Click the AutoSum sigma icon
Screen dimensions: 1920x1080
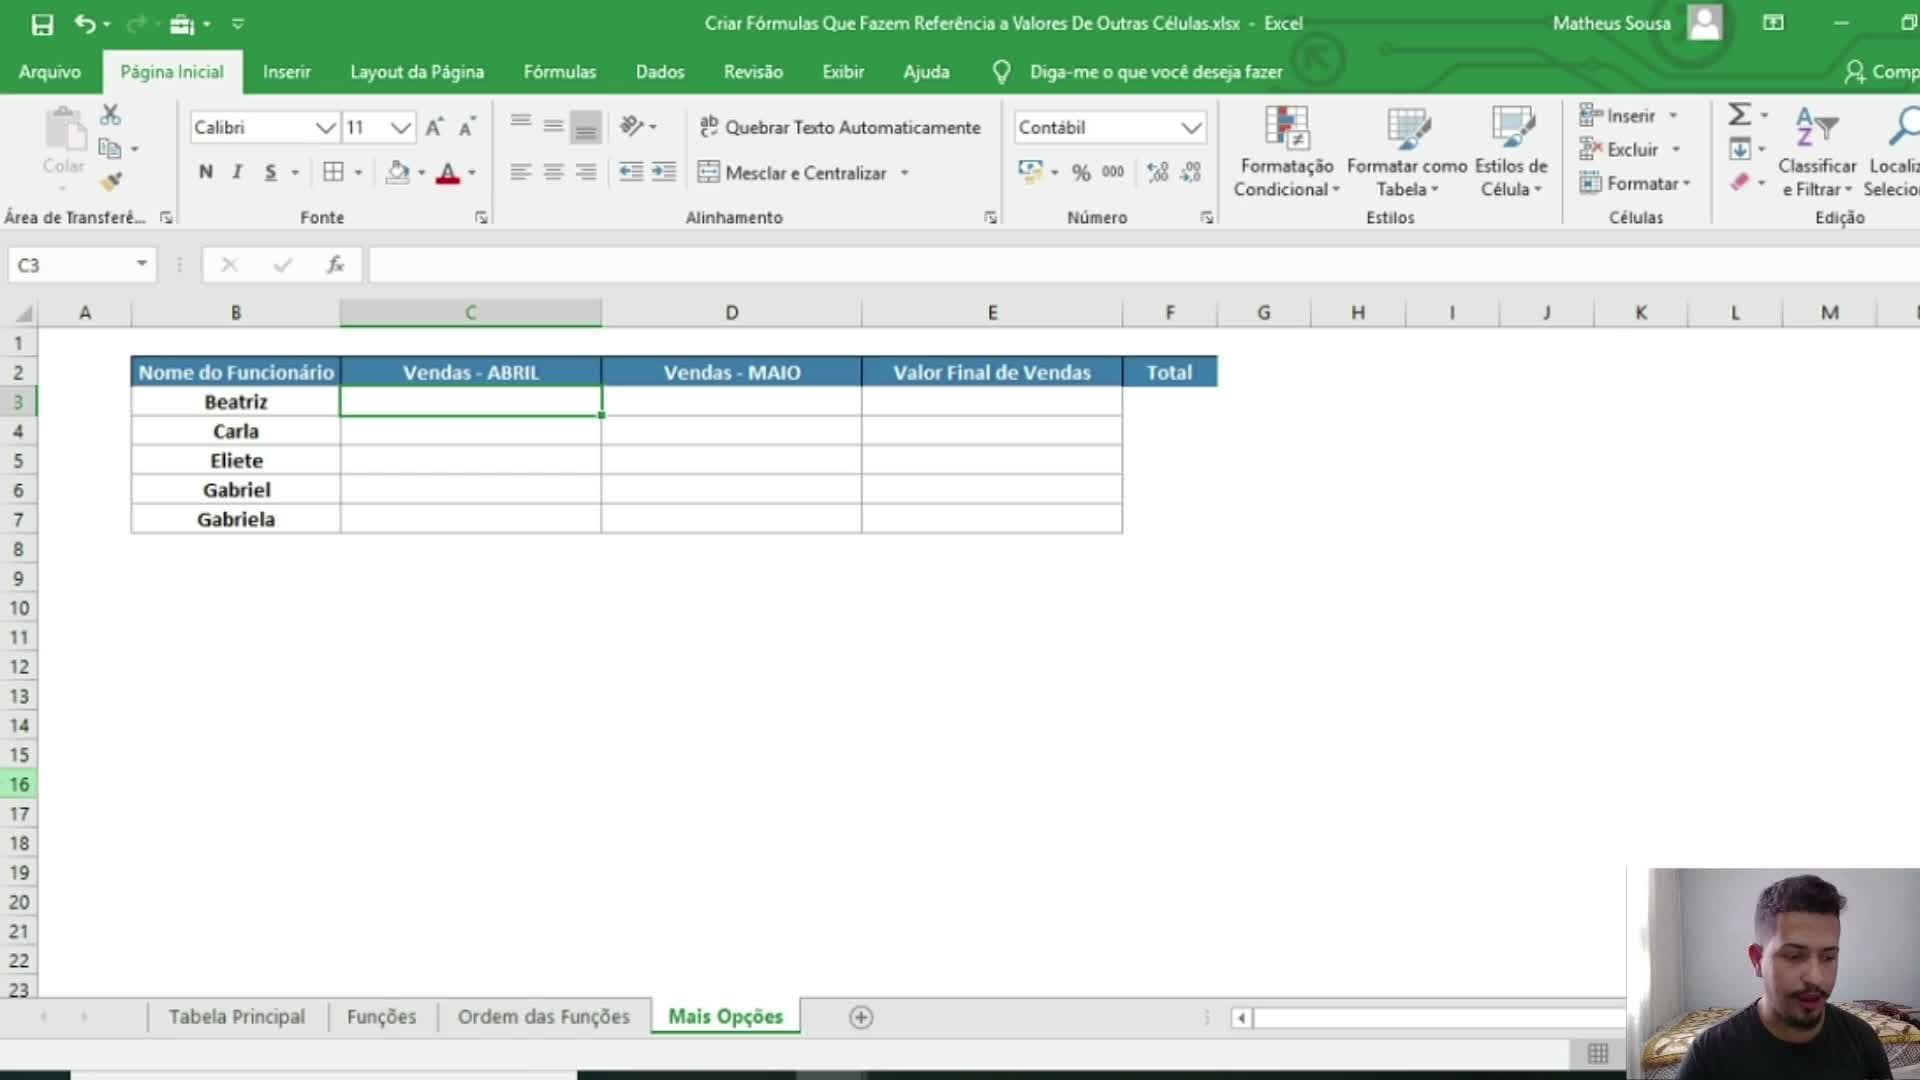(1740, 115)
